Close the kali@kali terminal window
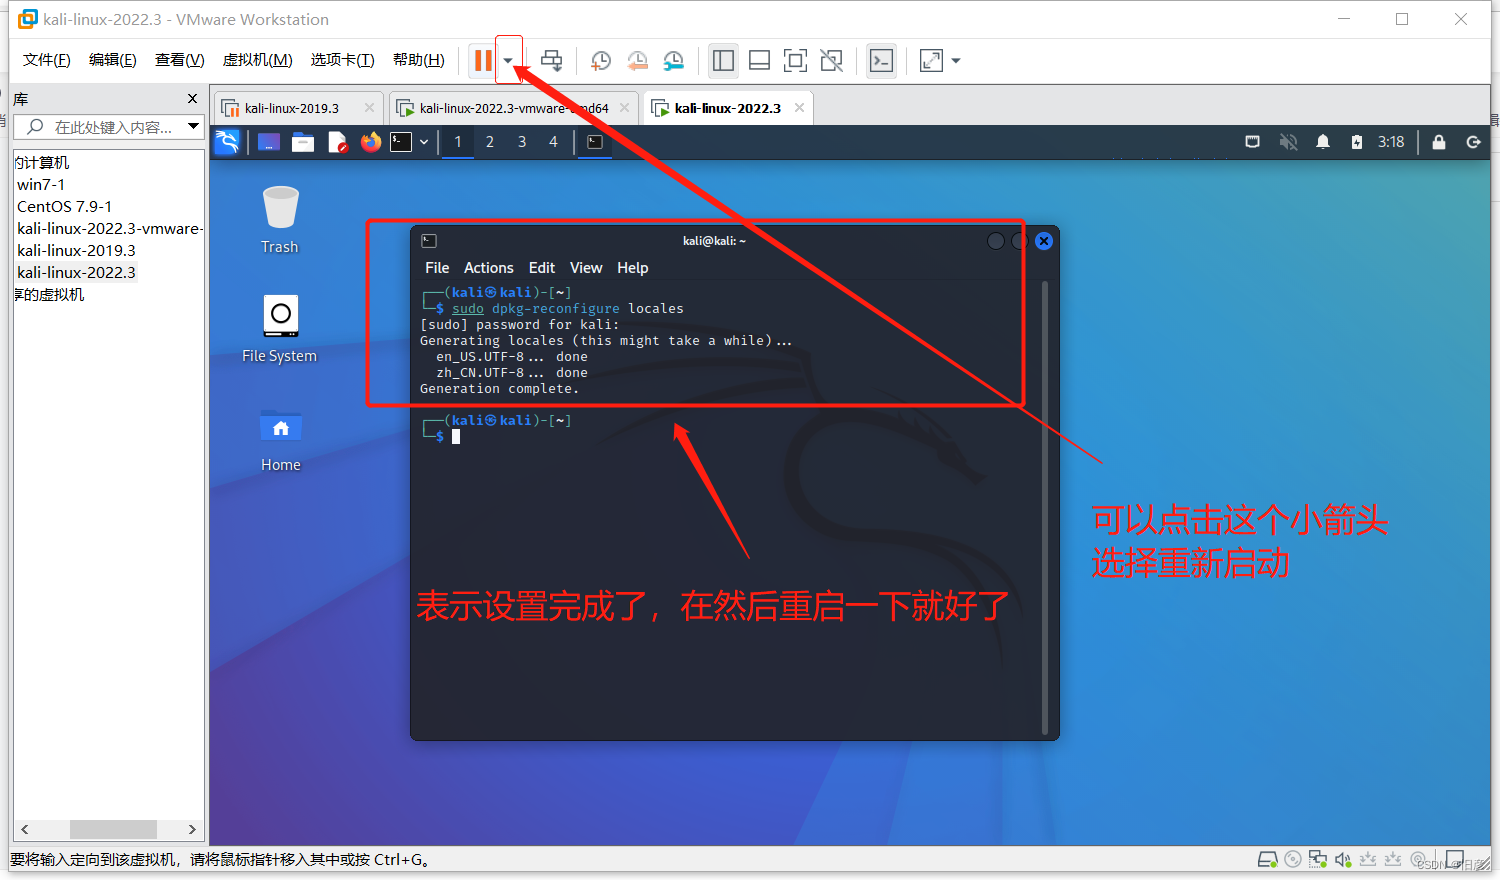The image size is (1500, 880). coord(1044,241)
